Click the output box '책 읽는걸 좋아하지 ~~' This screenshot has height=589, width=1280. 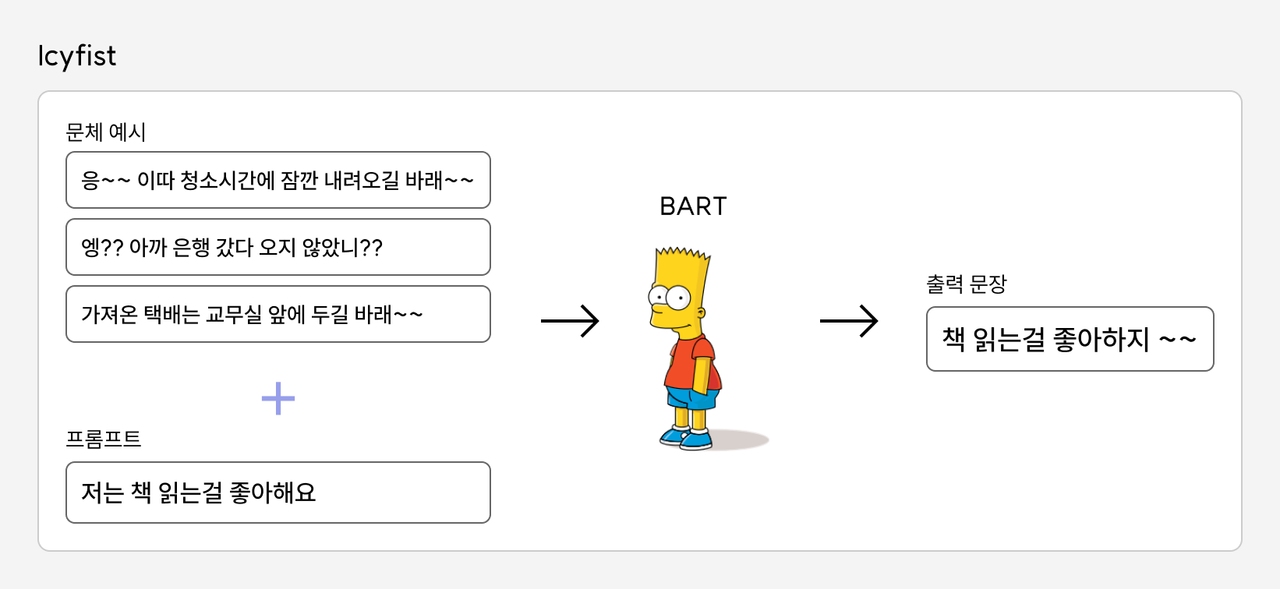coord(1069,339)
